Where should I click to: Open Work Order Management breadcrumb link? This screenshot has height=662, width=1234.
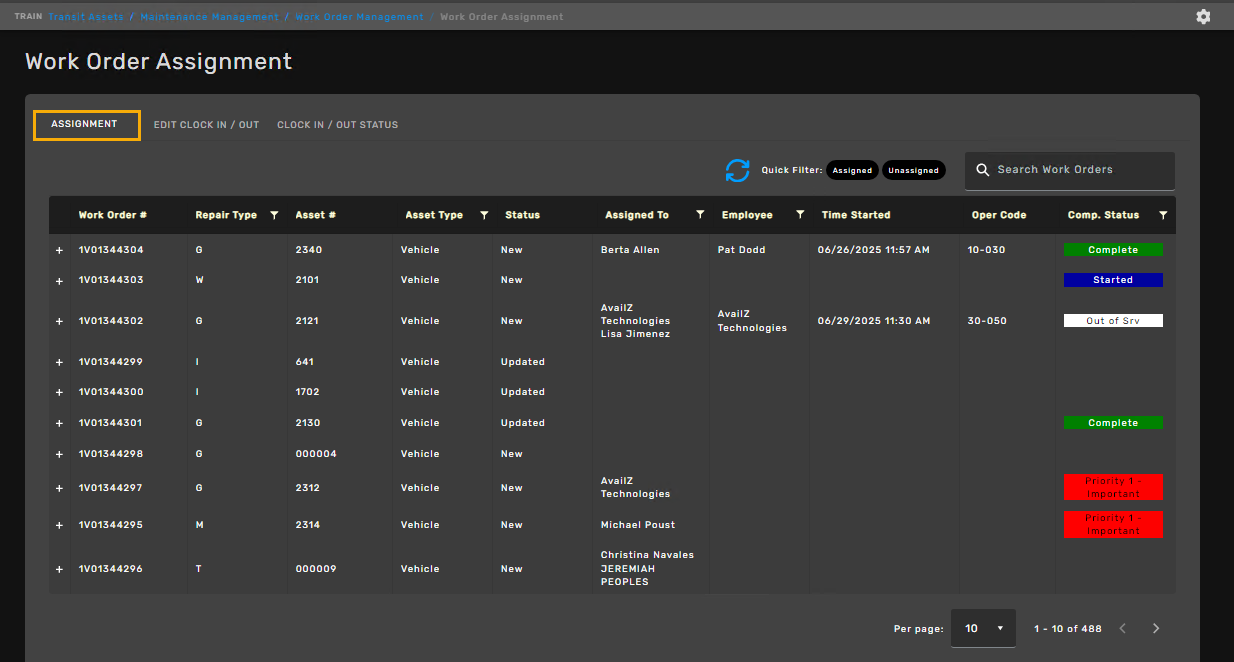tap(359, 17)
